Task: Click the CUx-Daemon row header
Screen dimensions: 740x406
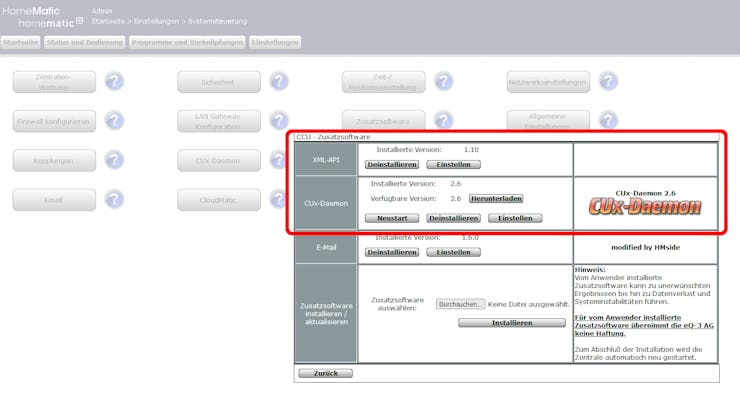Action: [x=326, y=203]
